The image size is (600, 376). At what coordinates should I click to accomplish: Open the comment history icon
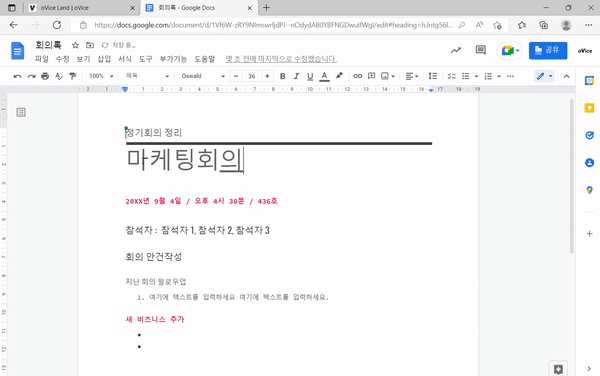[x=481, y=50]
